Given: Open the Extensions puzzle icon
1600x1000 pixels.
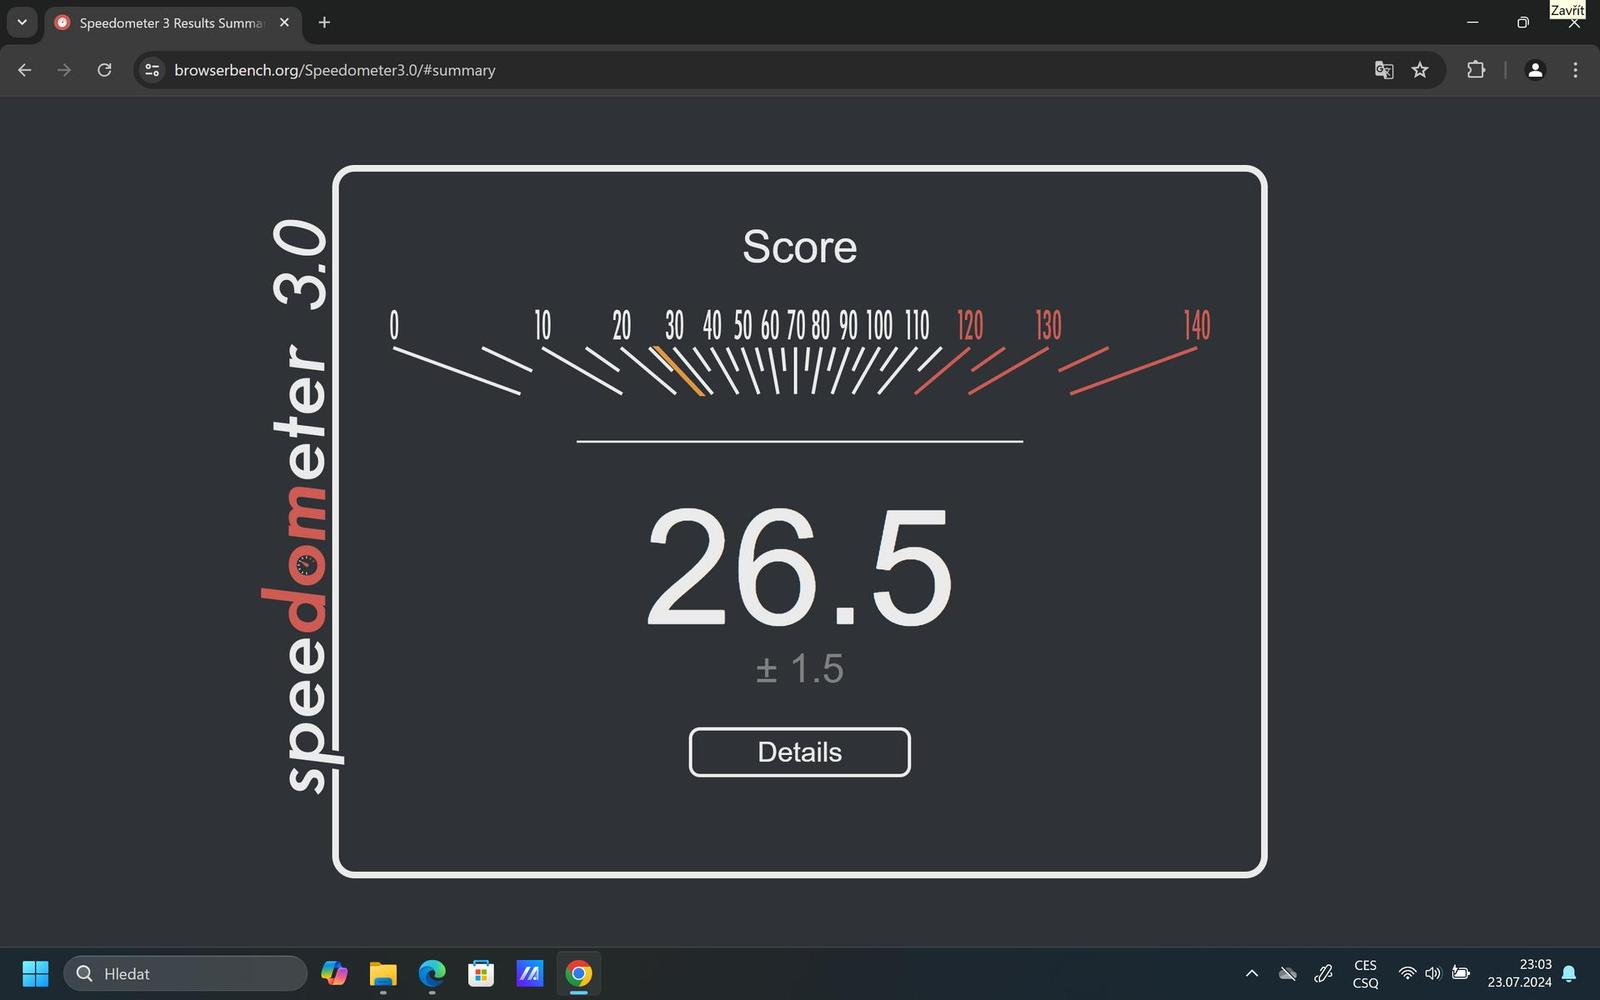Looking at the screenshot, I should 1476,70.
